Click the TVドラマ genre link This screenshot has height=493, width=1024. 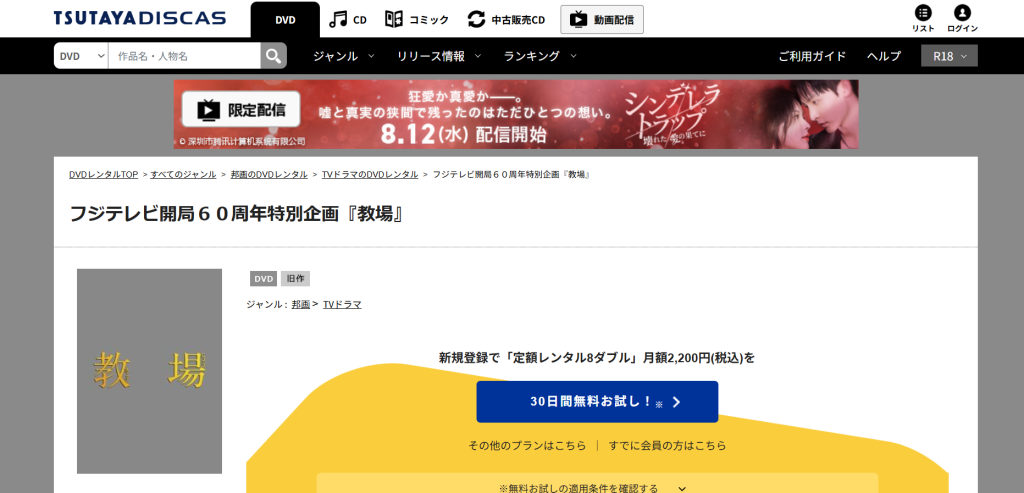(342, 304)
